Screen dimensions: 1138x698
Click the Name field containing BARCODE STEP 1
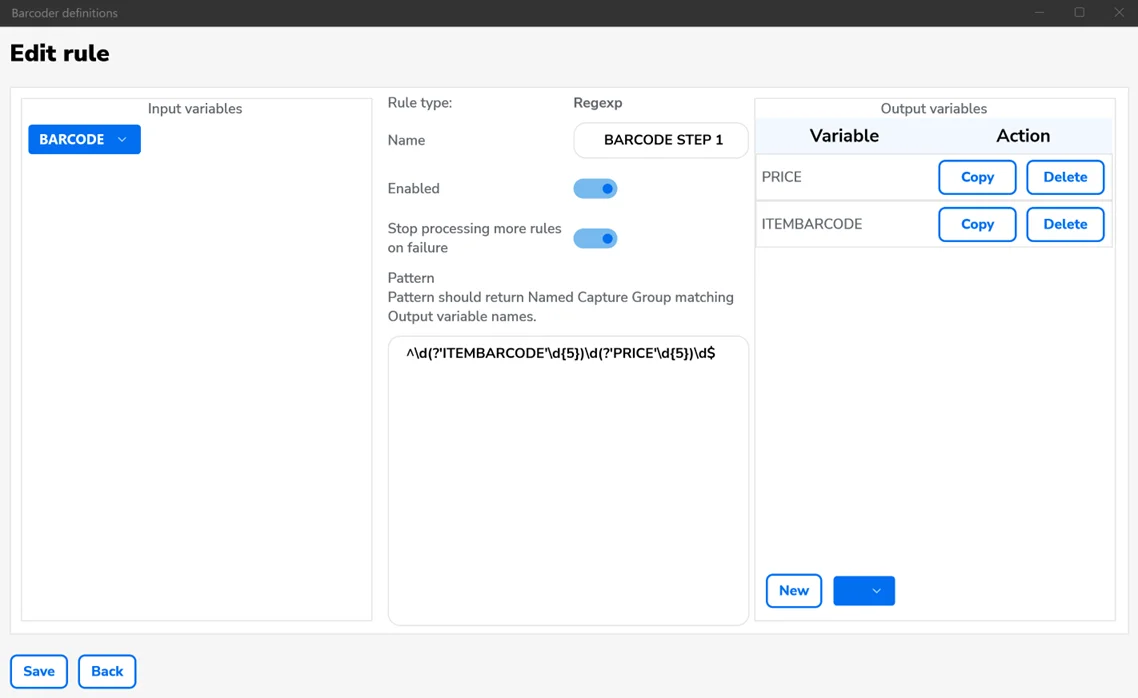pos(661,140)
